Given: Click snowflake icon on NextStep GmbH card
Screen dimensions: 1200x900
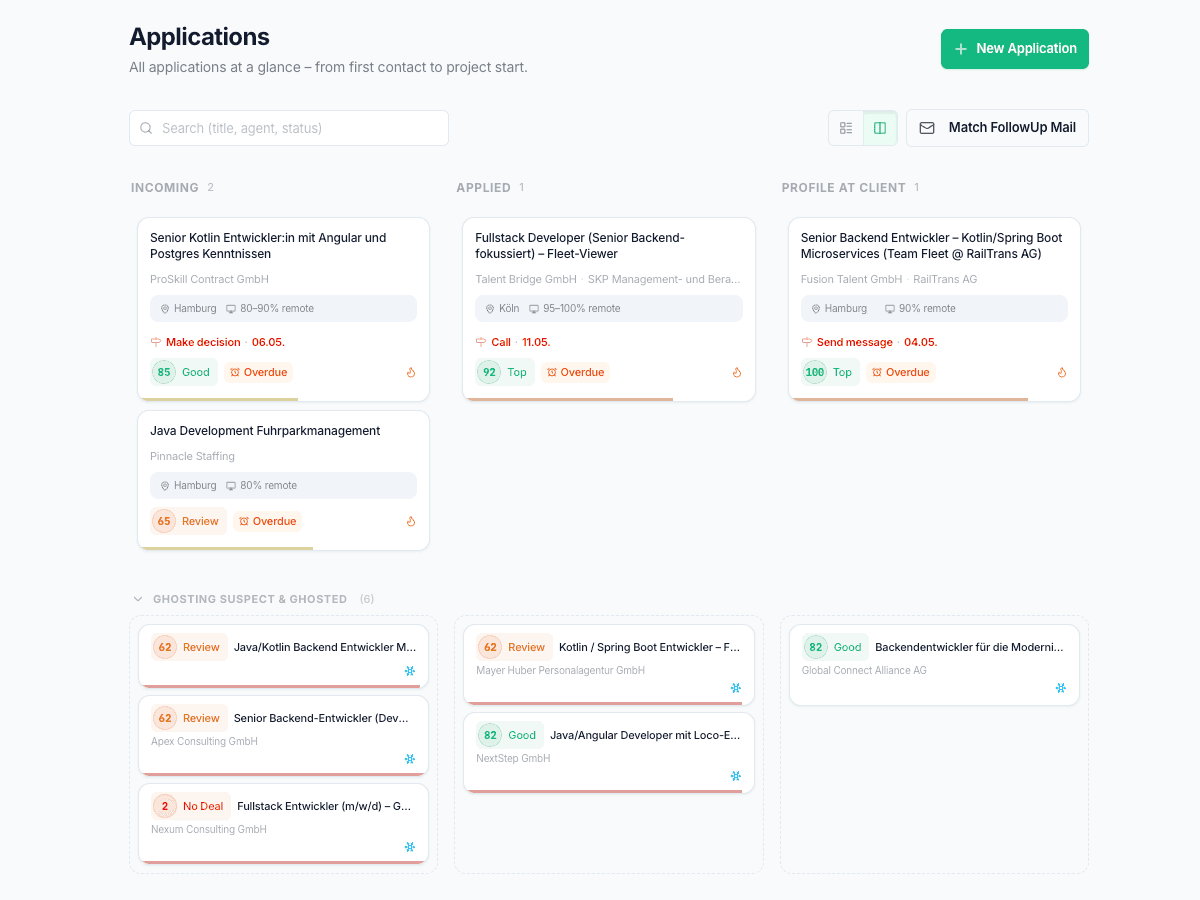Looking at the screenshot, I should click(x=736, y=776).
